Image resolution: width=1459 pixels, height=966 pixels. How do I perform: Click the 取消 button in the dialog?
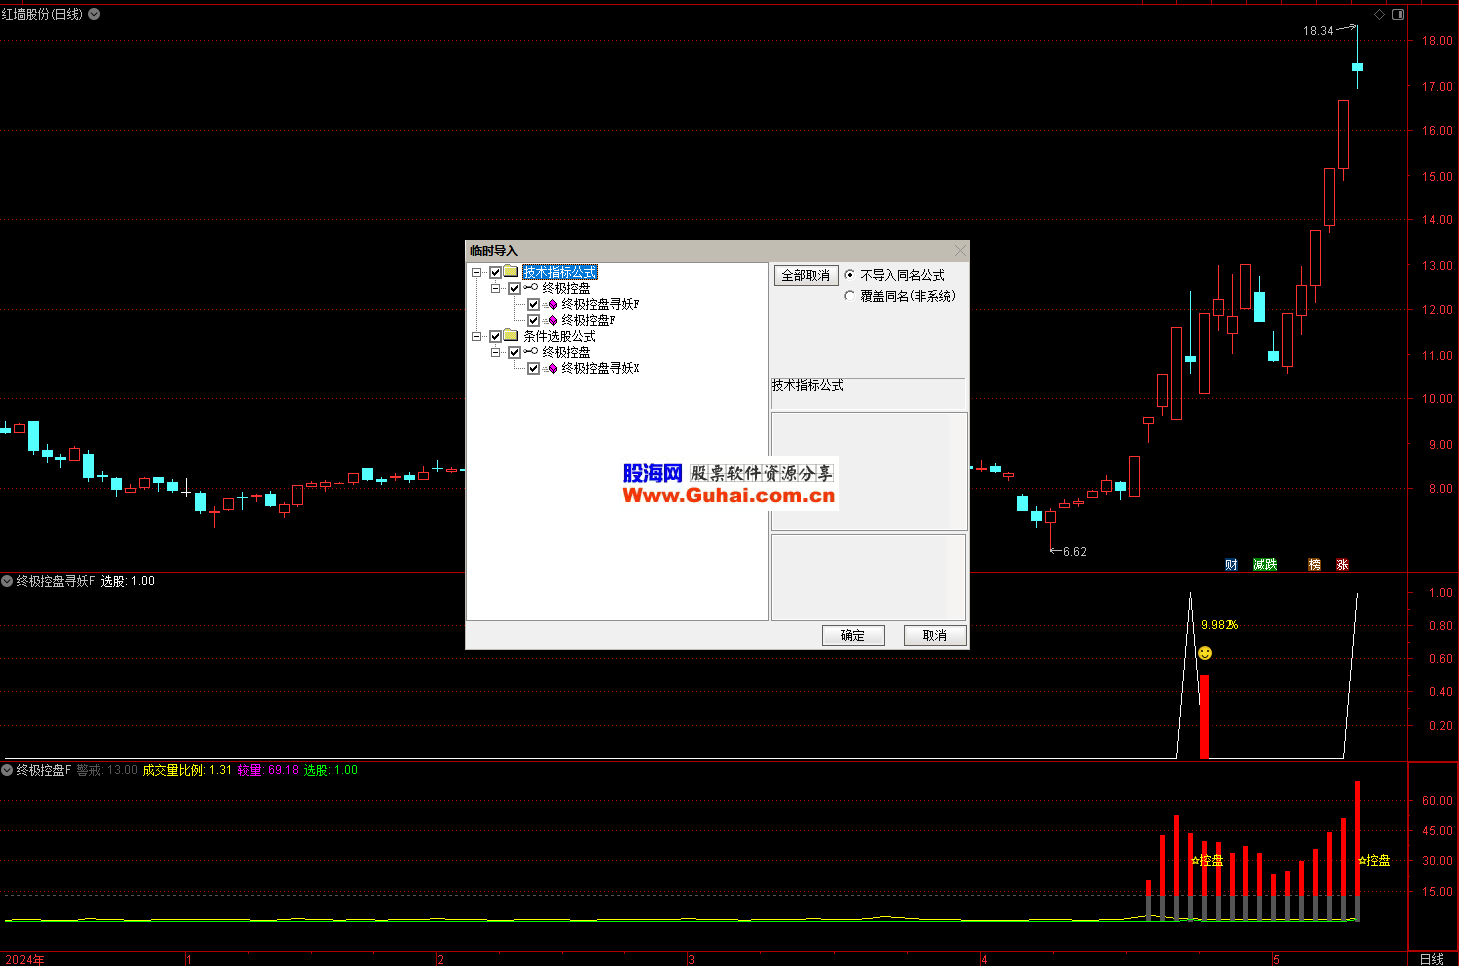pyautogui.click(x=935, y=635)
